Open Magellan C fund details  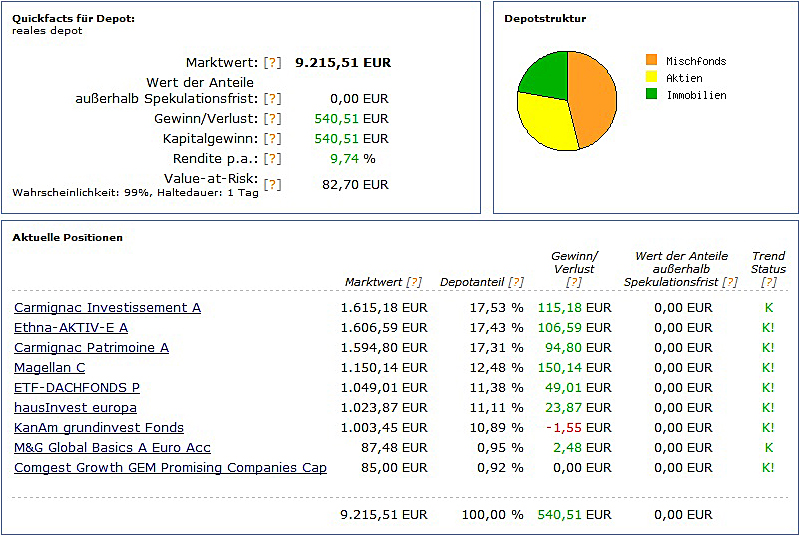(x=49, y=368)
